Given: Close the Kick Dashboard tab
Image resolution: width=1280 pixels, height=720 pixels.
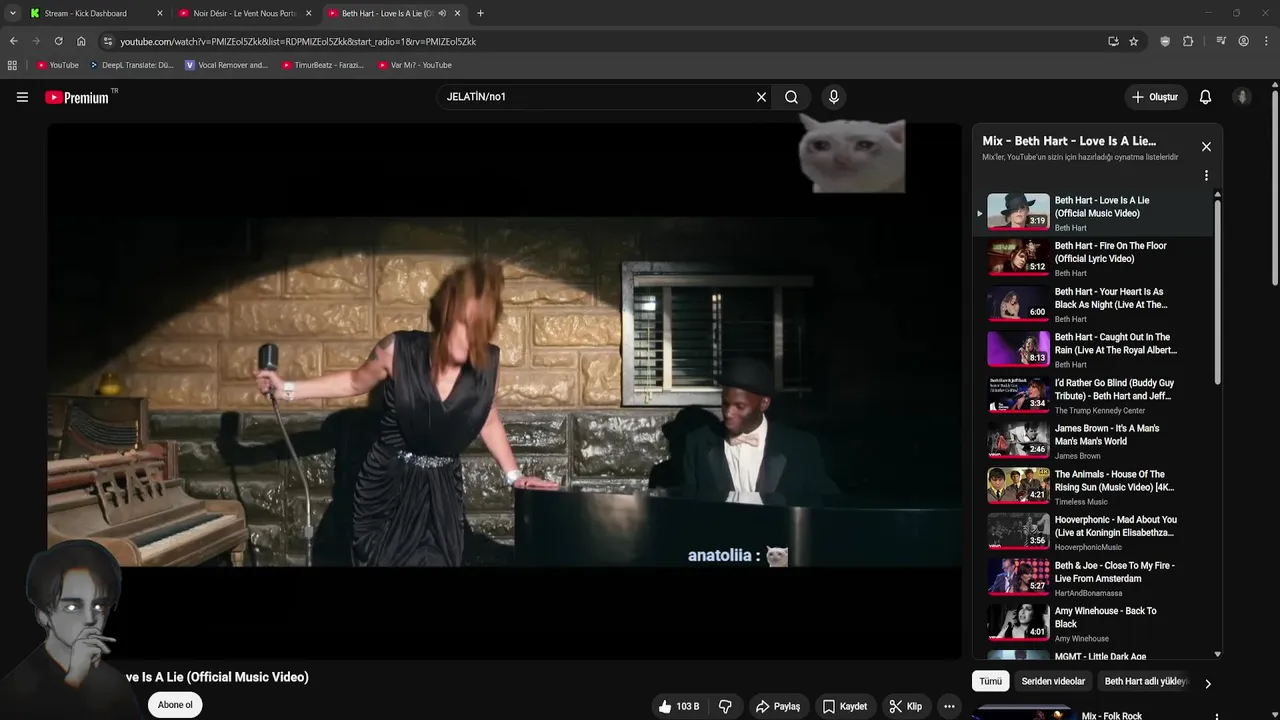Looking at the screenshot, I should 159,13.
